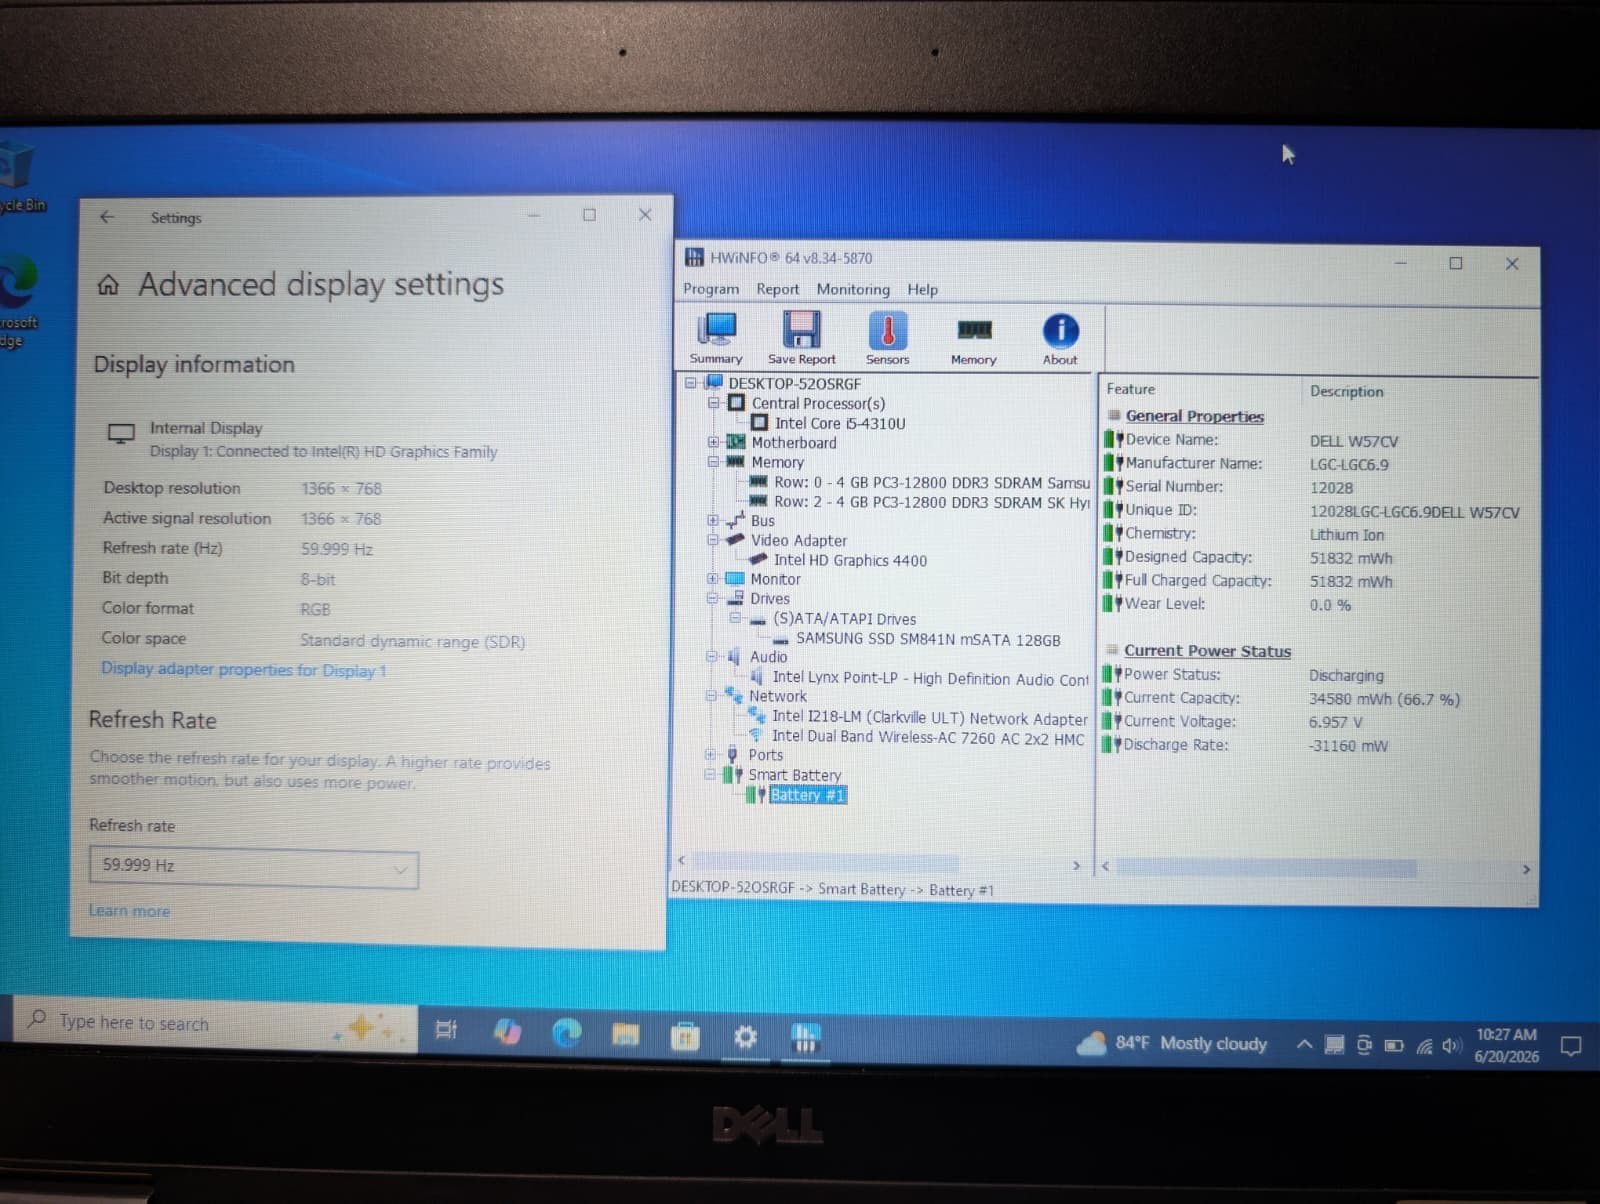This screenshot has height=1204, width=1600.
Task: Open the weather widget 84°F Mostly cloudy
Action: point(1171,1044)
